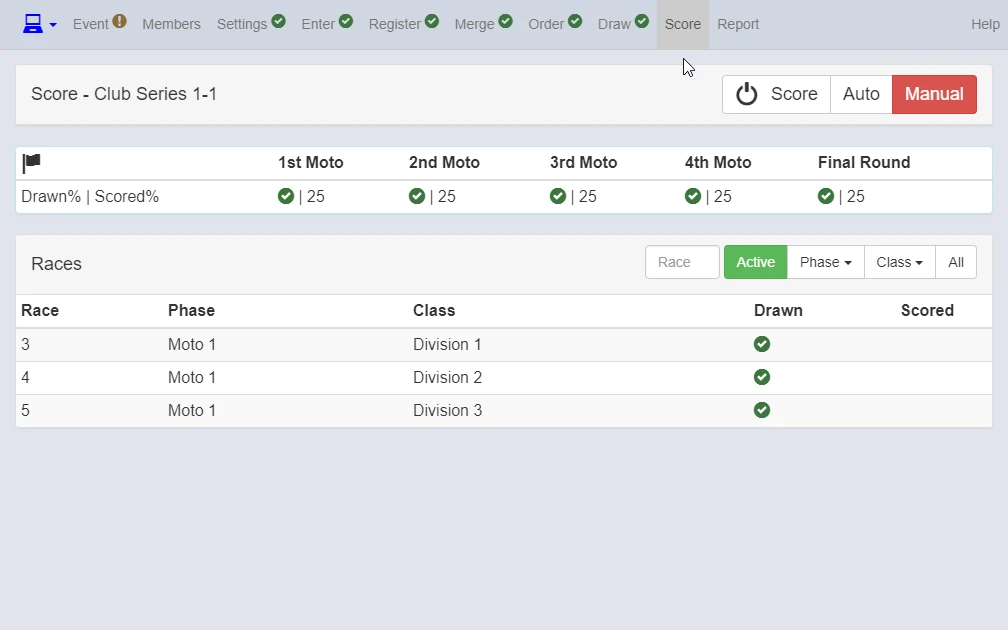Viewport: 1008px width, 630px height.
Task: Open the caret dropdown beside computer icon
Action: pyautogui.click(x=53, y=25)
